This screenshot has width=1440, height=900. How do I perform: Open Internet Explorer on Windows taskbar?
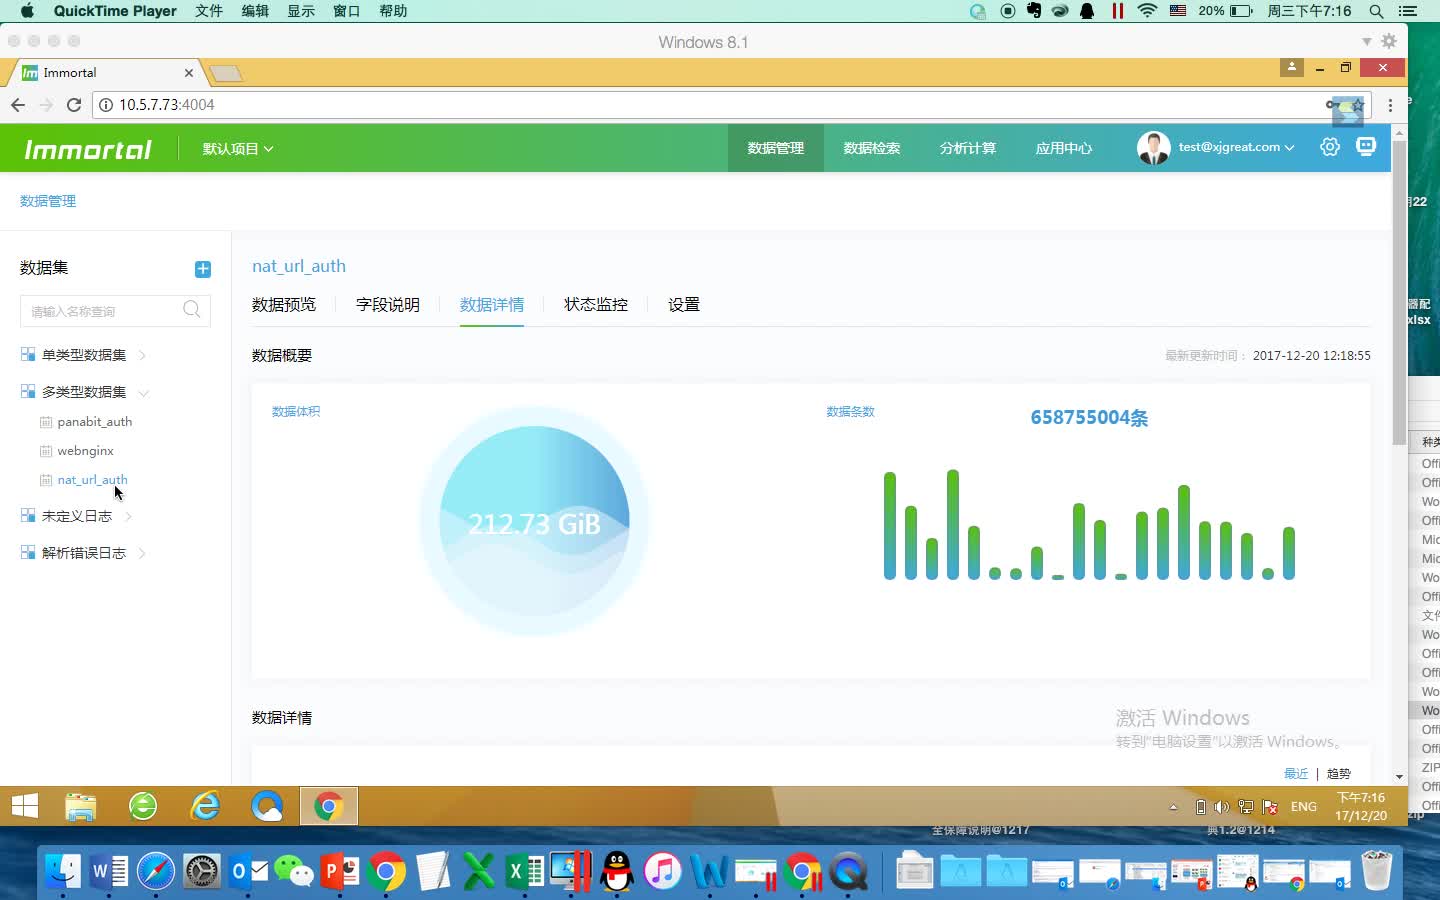click(205, 806)
